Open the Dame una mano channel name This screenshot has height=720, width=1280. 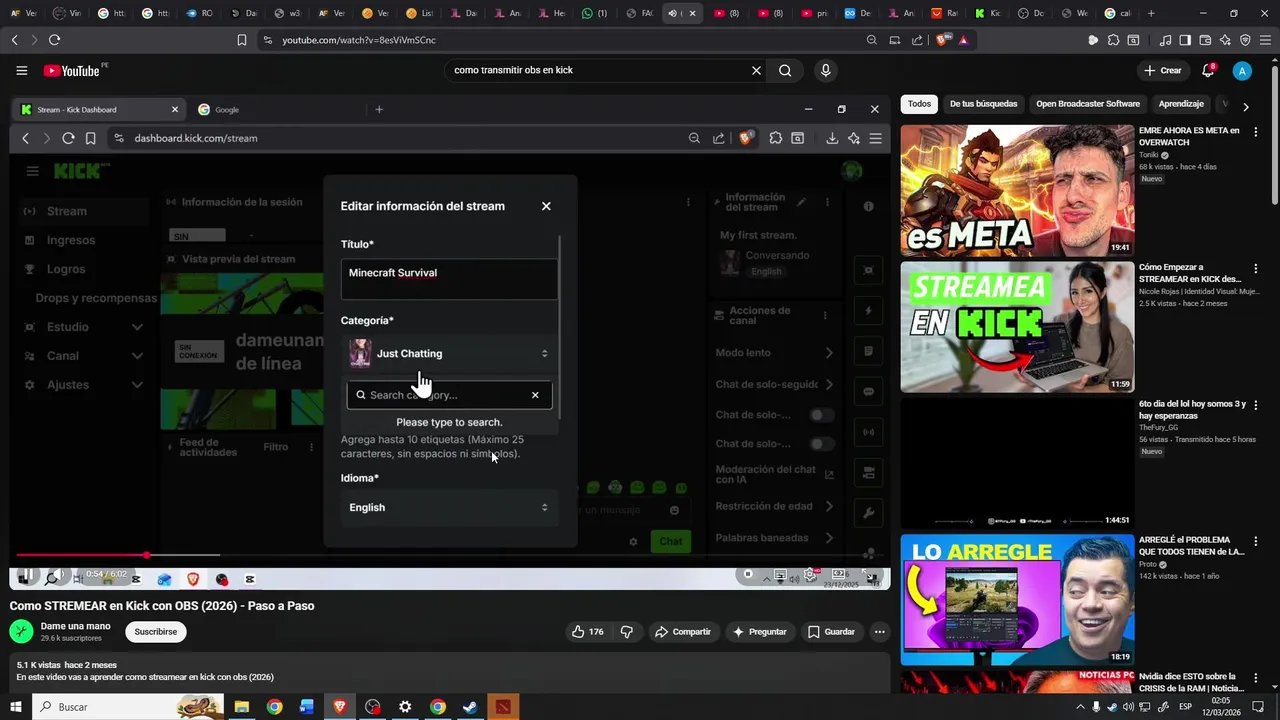coord(76,626)
